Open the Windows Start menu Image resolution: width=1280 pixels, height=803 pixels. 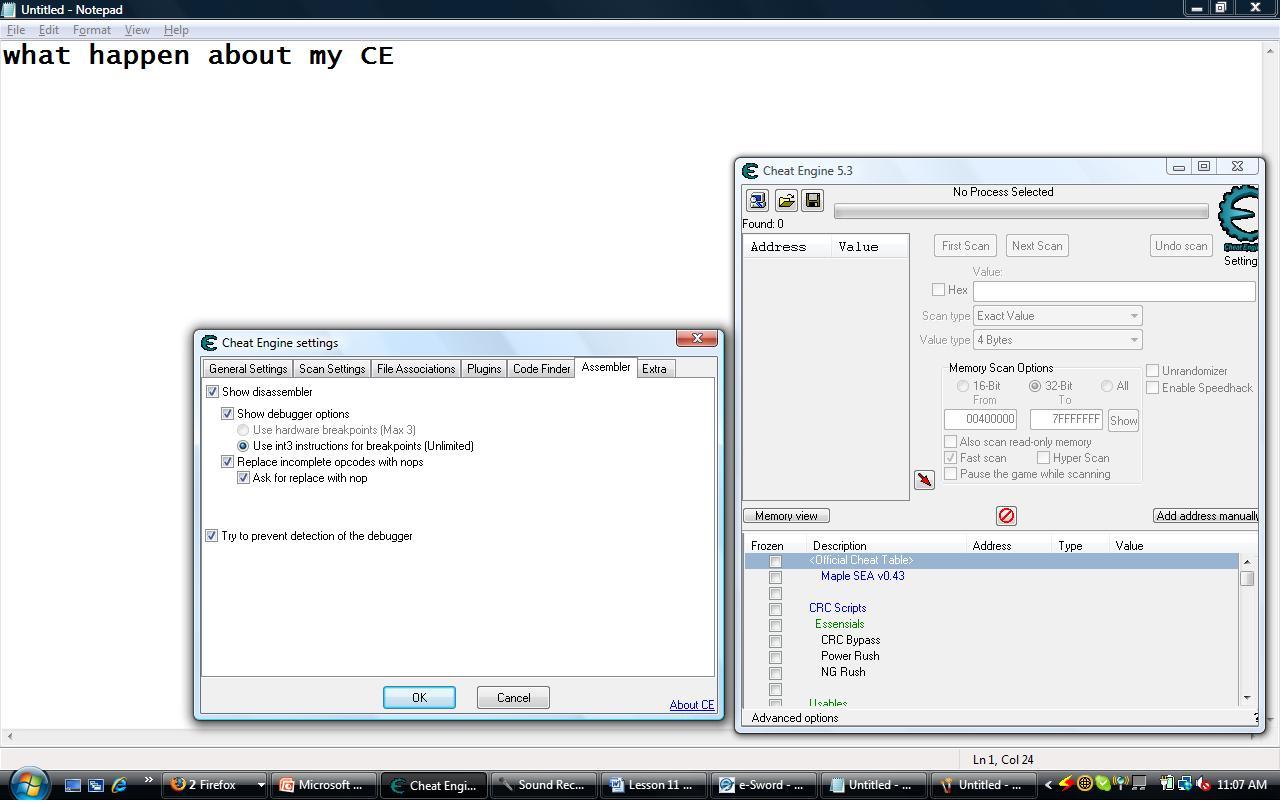(28, 784)
